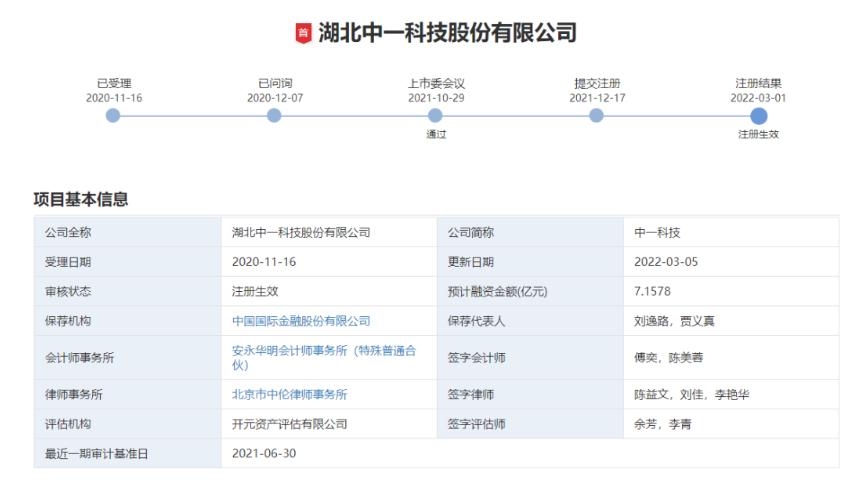Screen dimensions: 867x485
Task: Open the 中国国际金融股份有限公司 link
Action: click(301, 321)
